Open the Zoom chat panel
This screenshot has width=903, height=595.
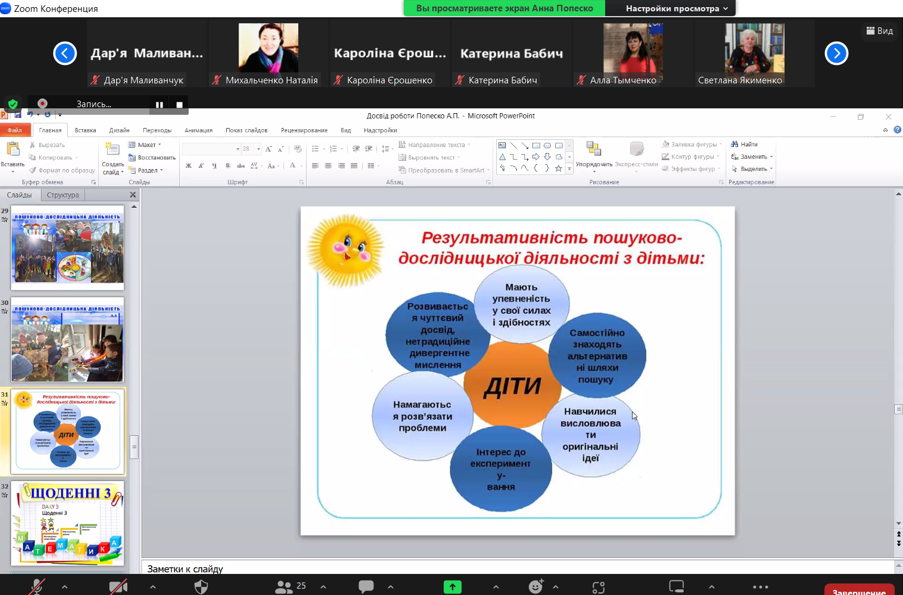[x=366, y=587]
